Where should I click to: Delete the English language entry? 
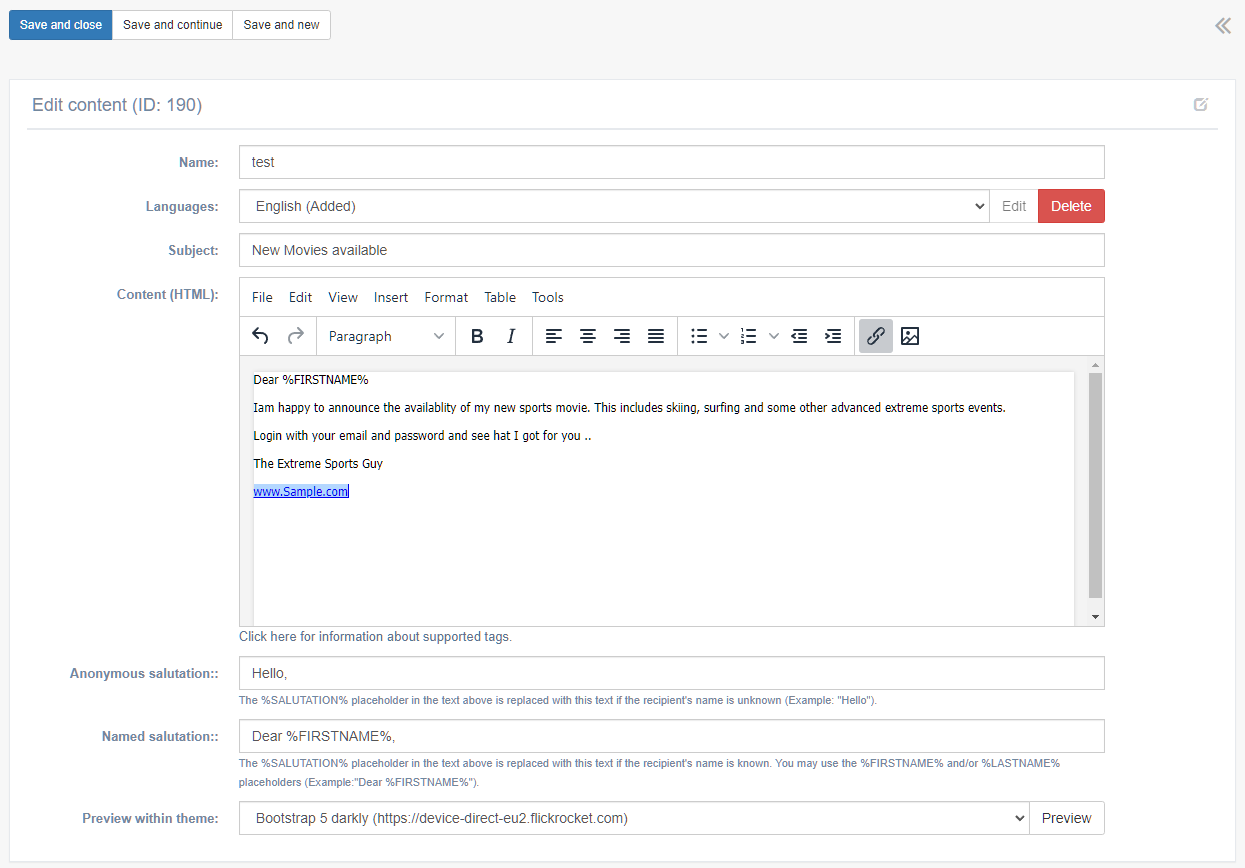1071,206
